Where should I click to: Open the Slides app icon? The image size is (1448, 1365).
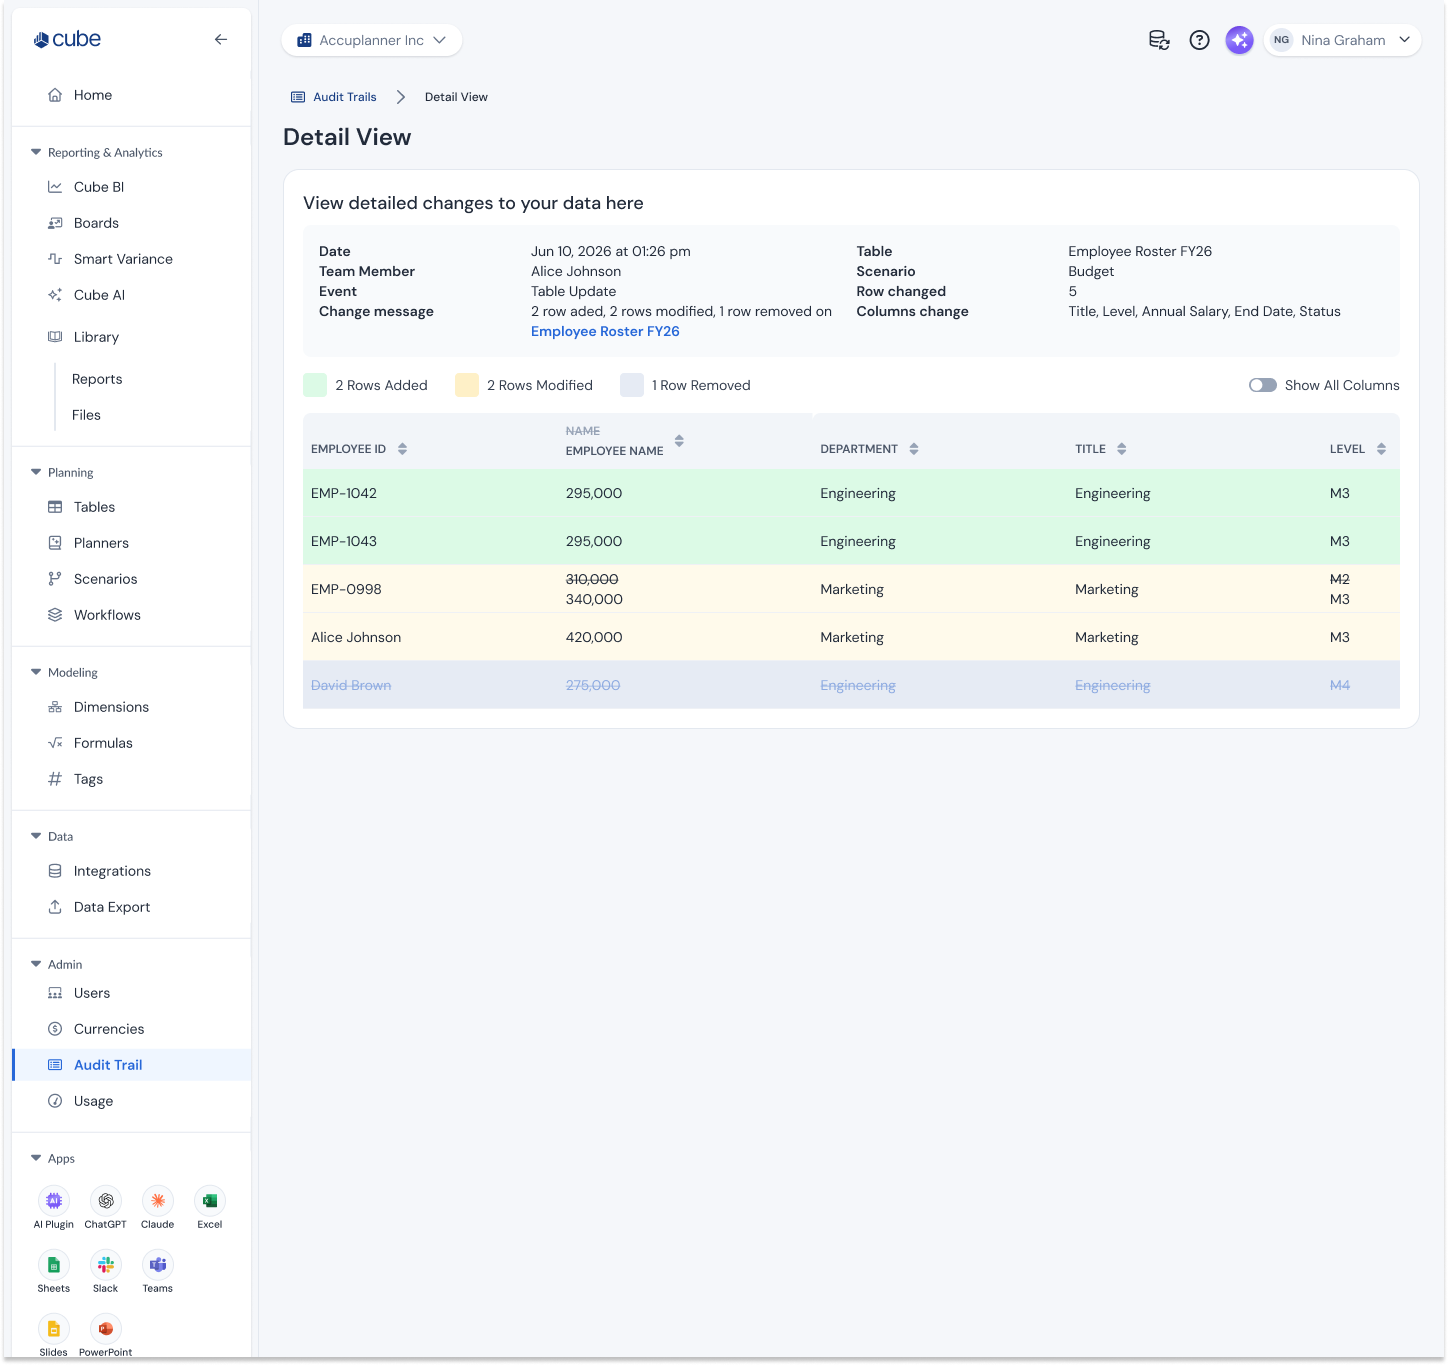54,1329
